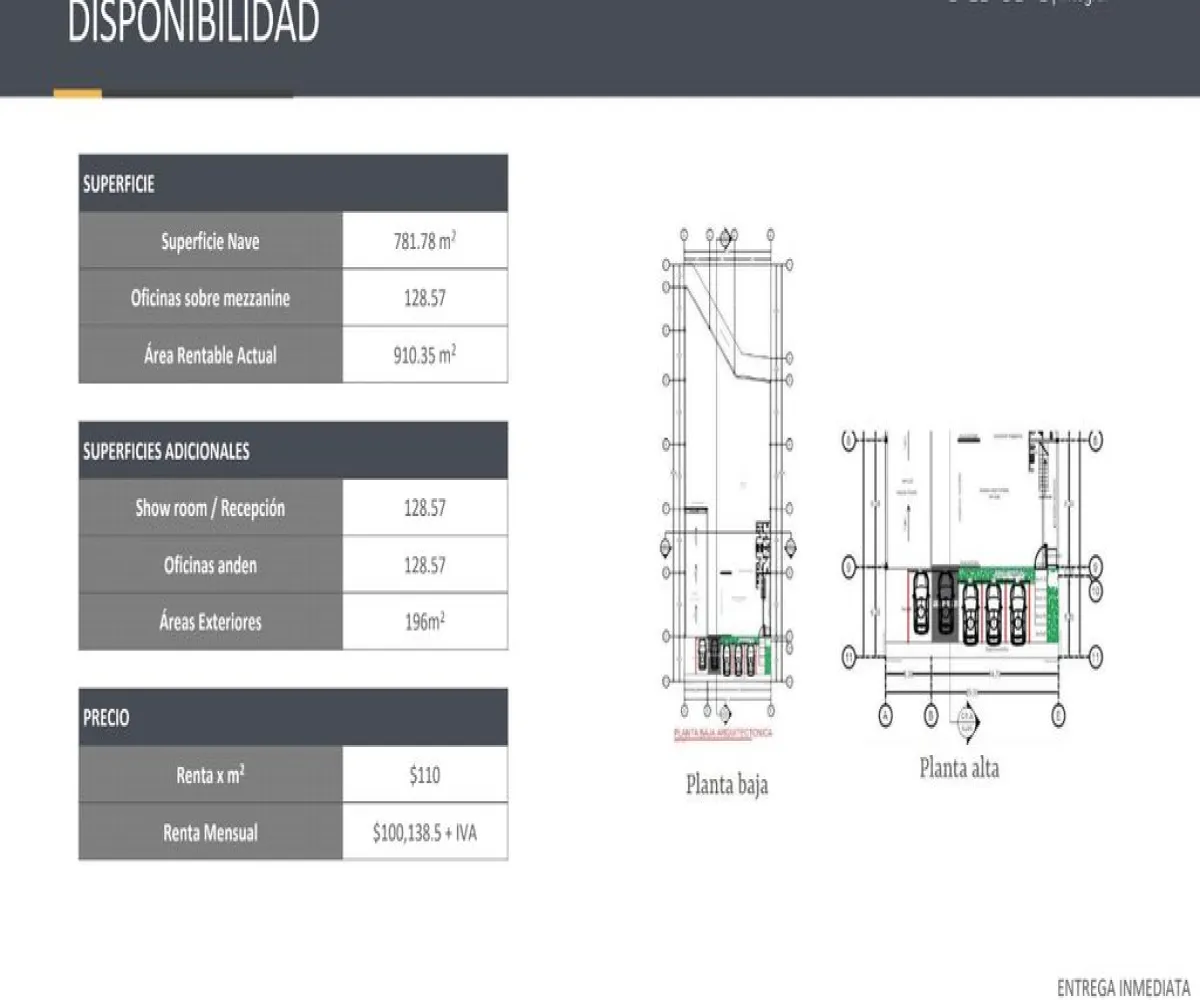The height and width of the screenshot is (1000, 1200).
Task: Click the yellow accent bar under the title
Action: tap(77, 94)
